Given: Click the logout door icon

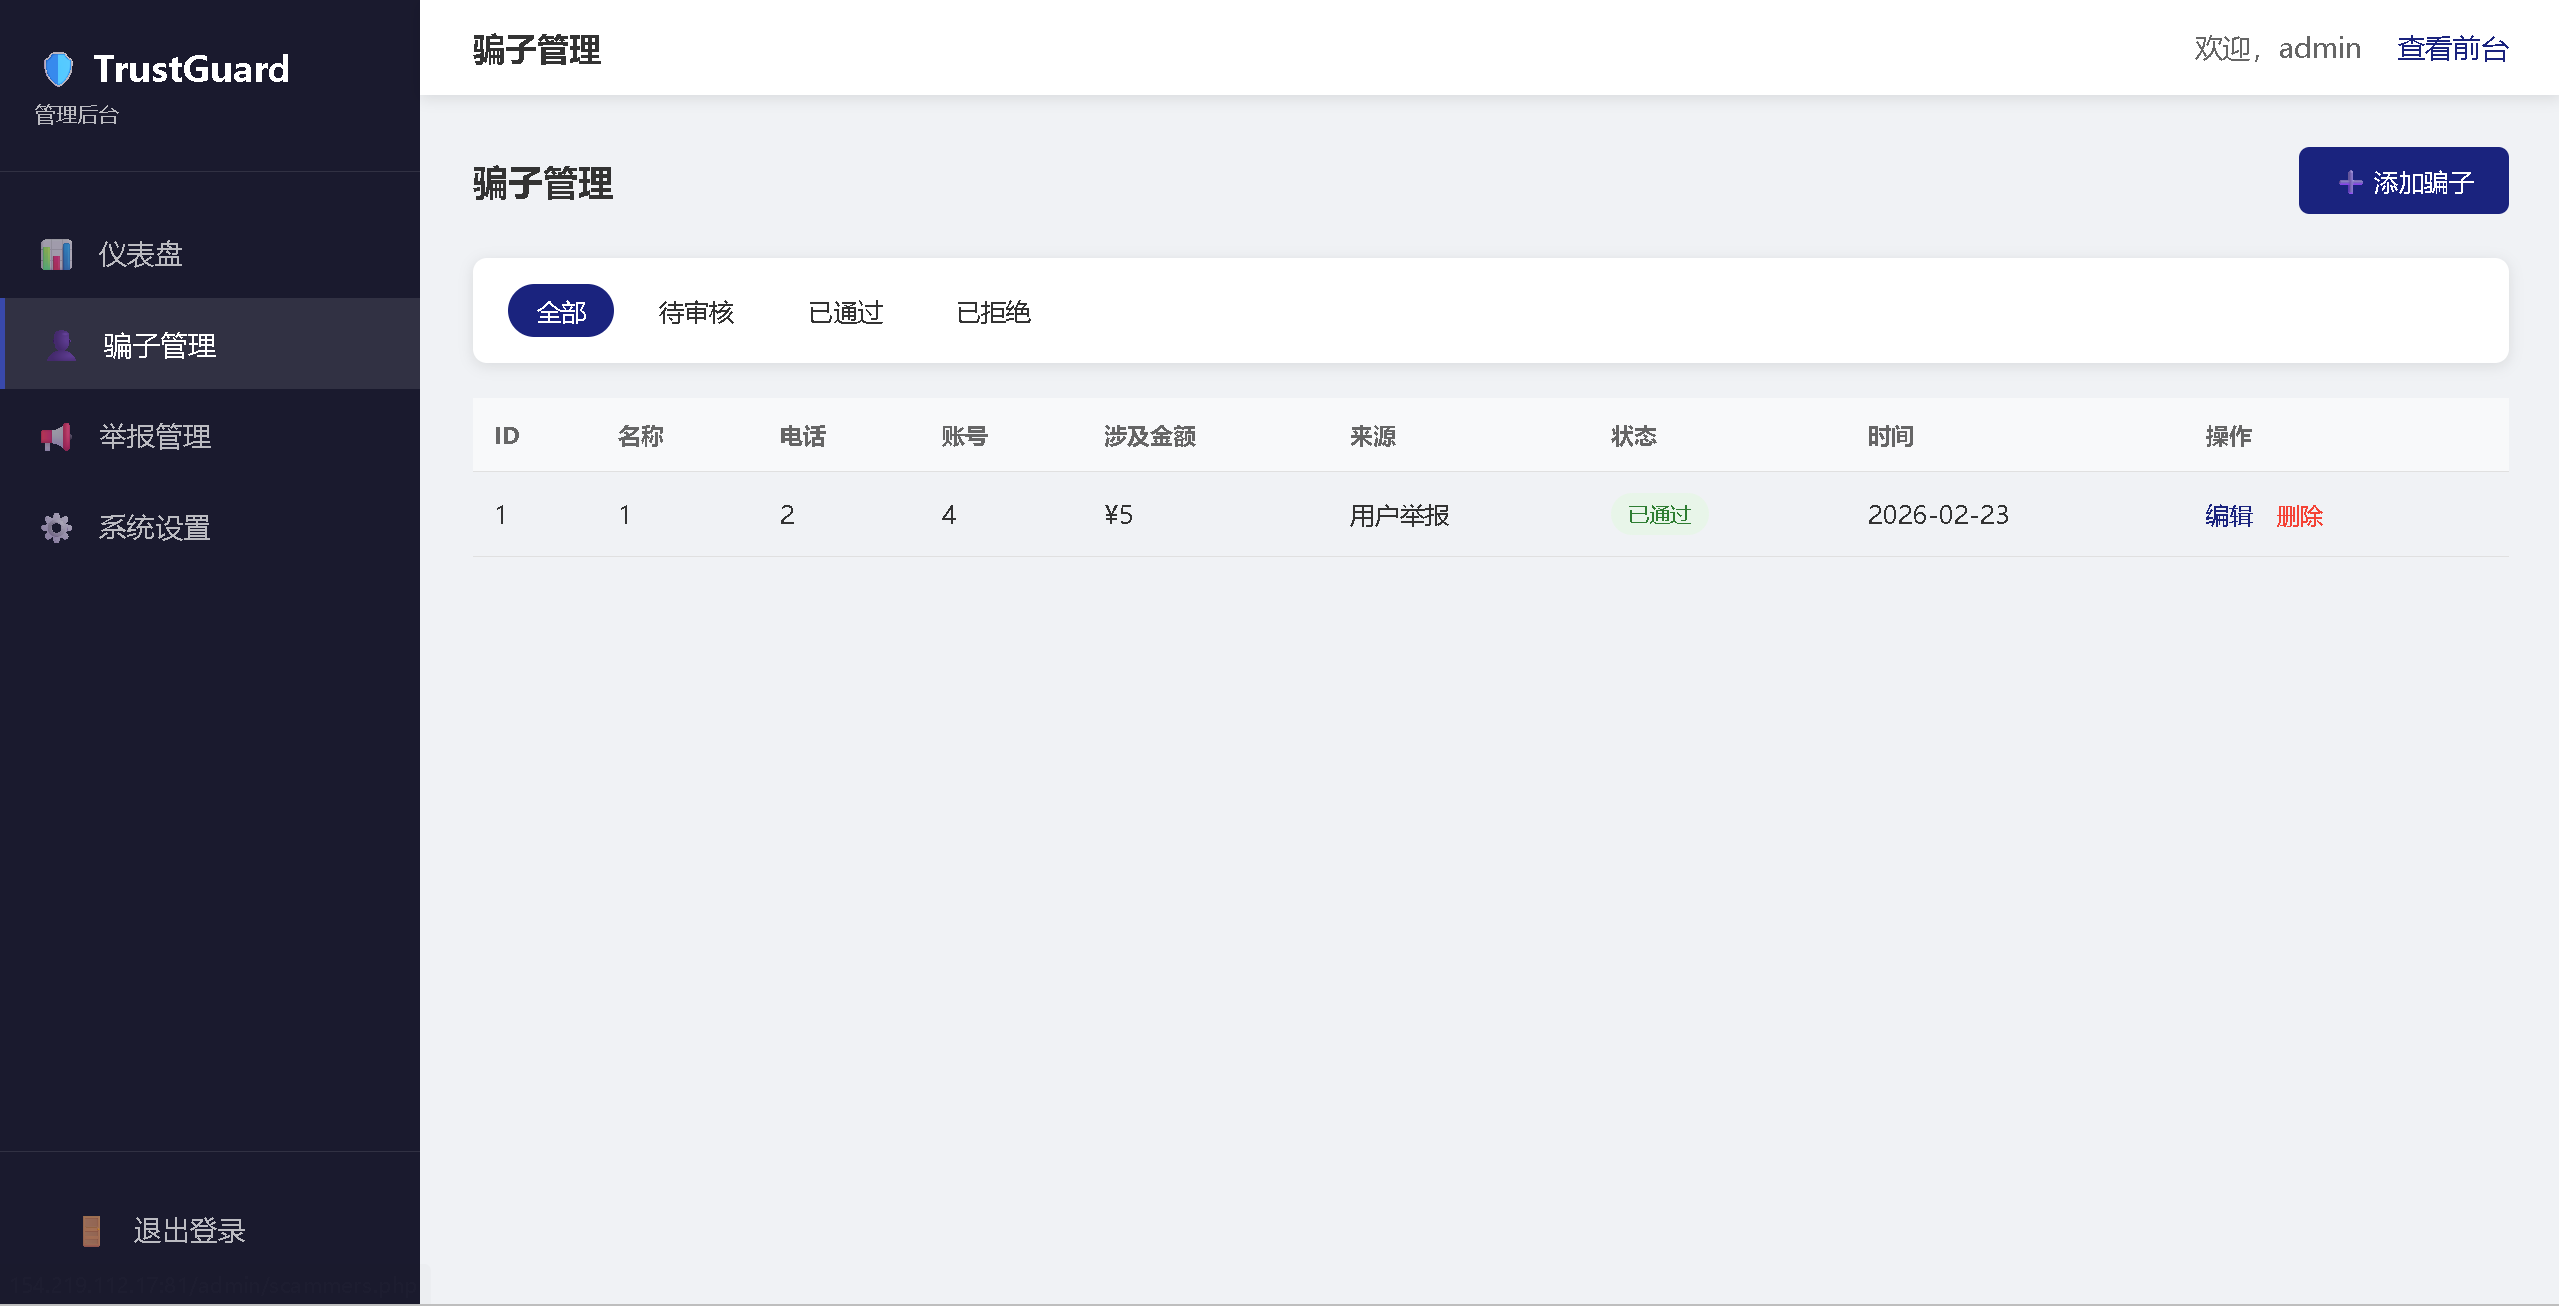Looking at the screenshot, I should (x=91, y=1230).
